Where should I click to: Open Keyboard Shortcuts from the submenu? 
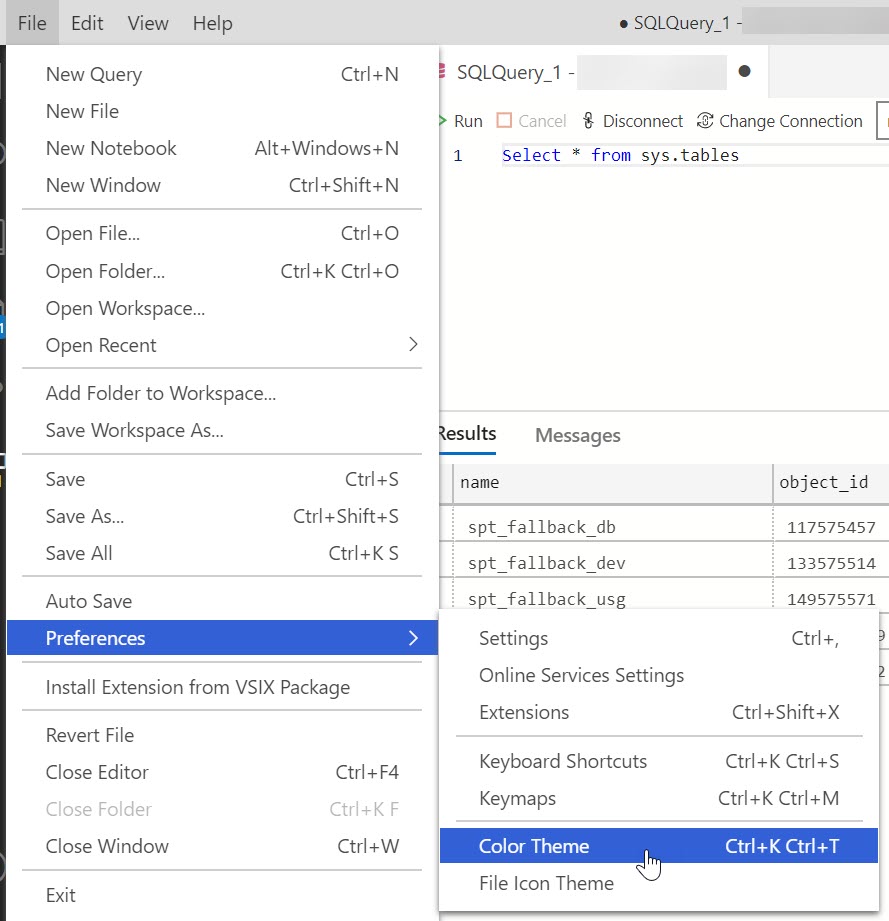563,761
